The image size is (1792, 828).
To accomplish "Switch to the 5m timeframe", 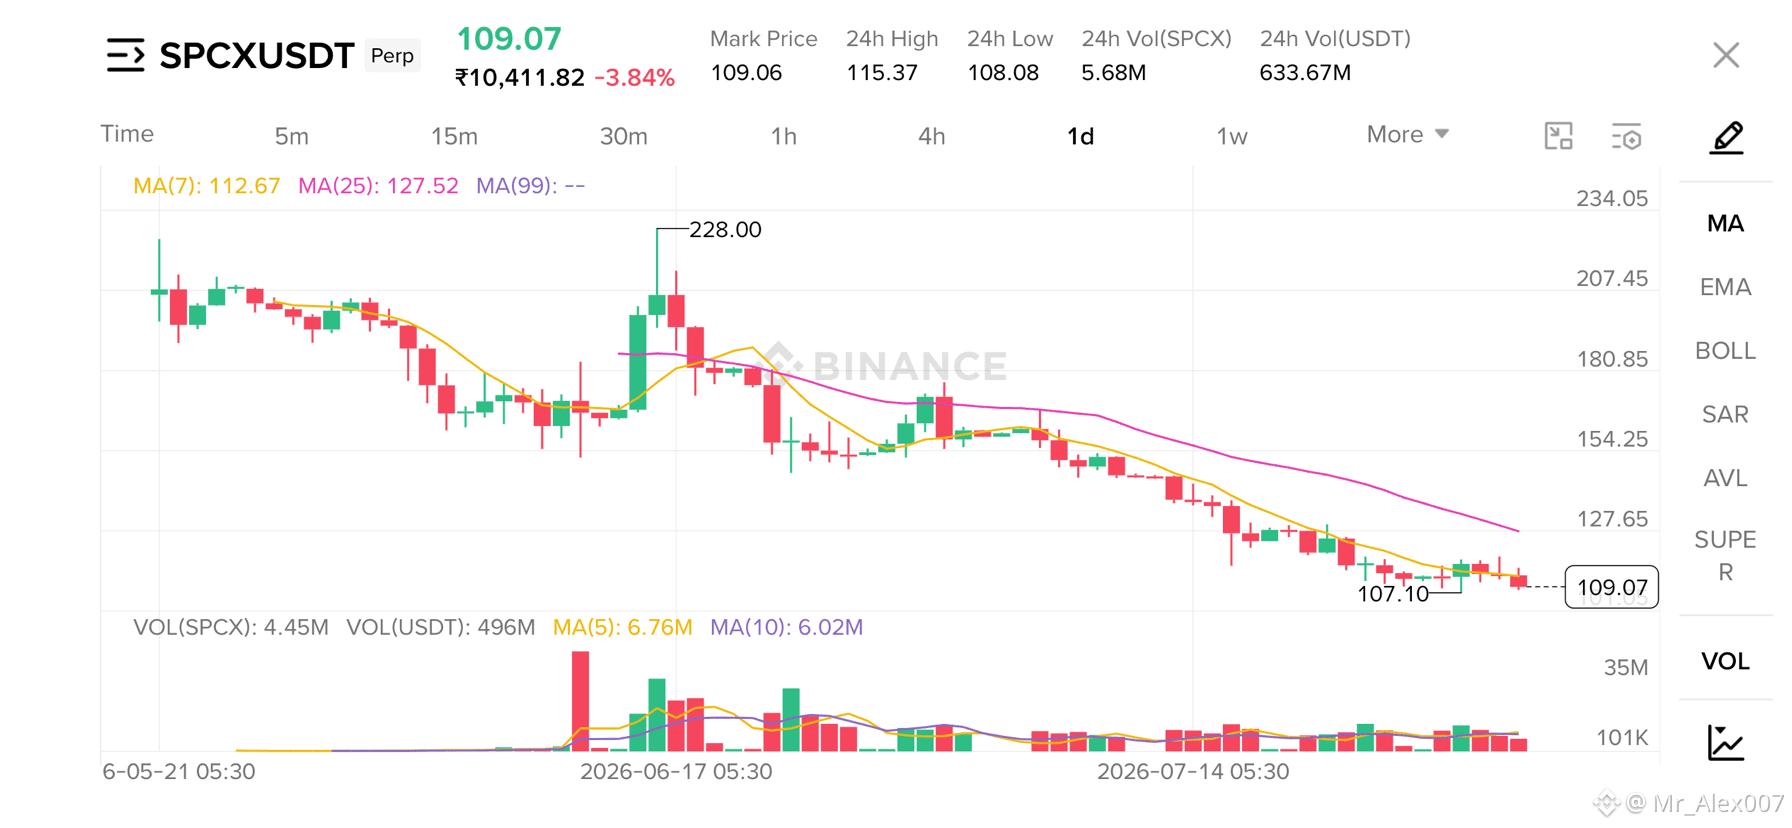I will (x=291, y=136).
